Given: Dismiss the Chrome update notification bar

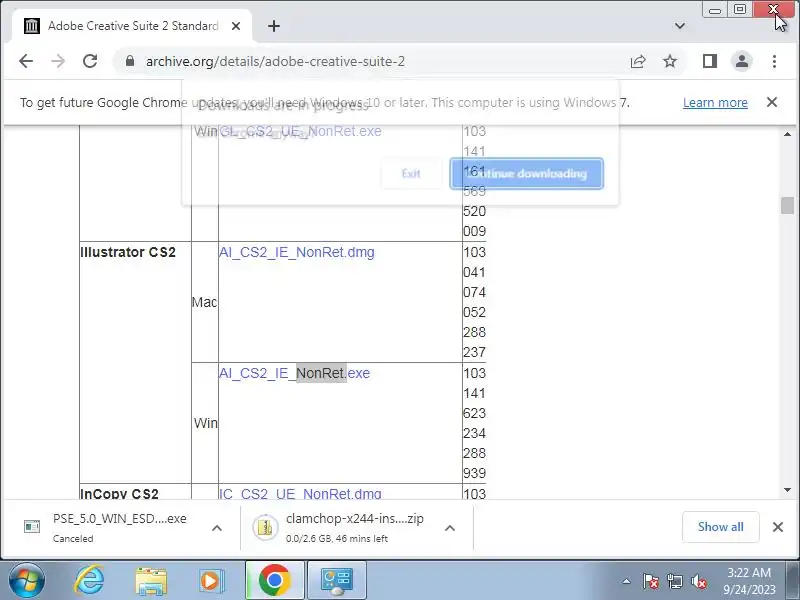Looking at the screenshot, I should pyautogui.click(x=772, y=102).
